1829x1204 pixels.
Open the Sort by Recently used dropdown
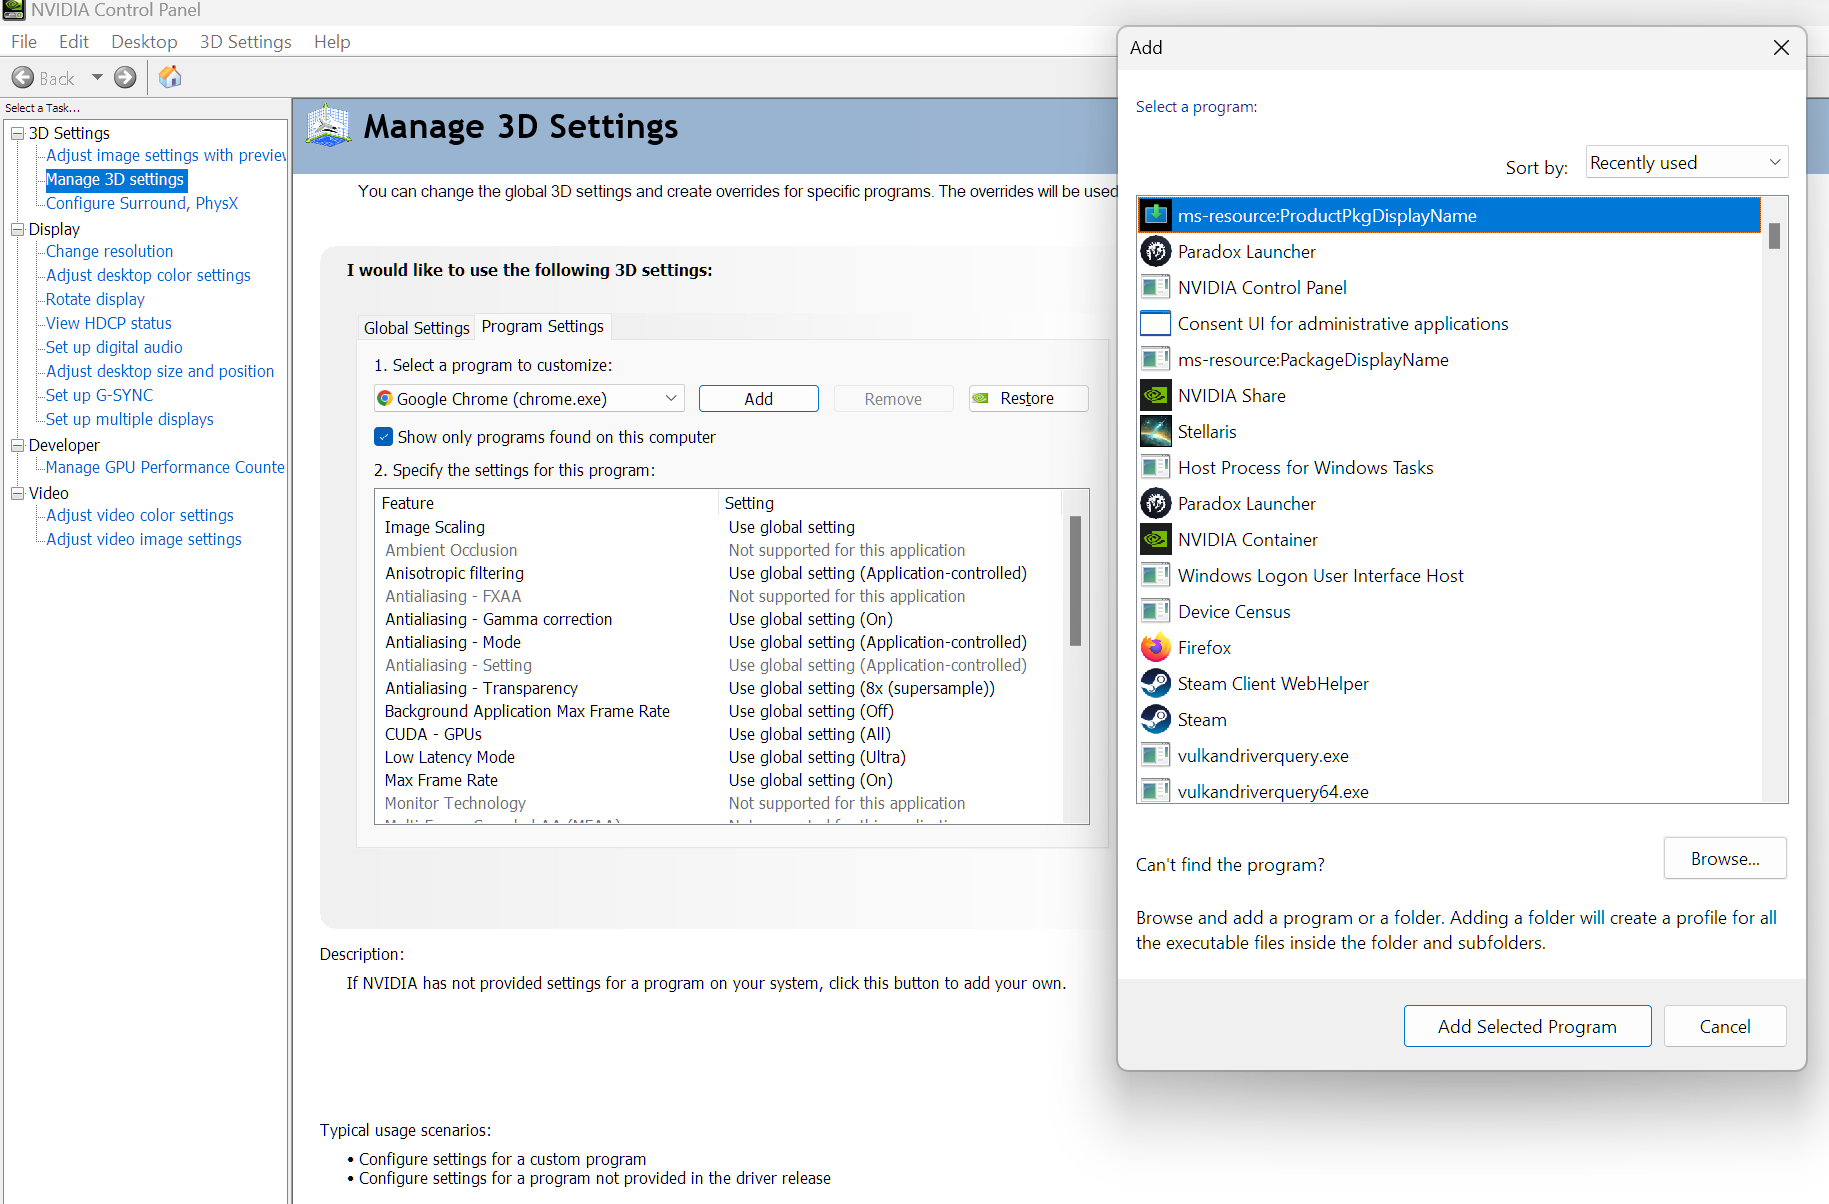(1687, 162)
